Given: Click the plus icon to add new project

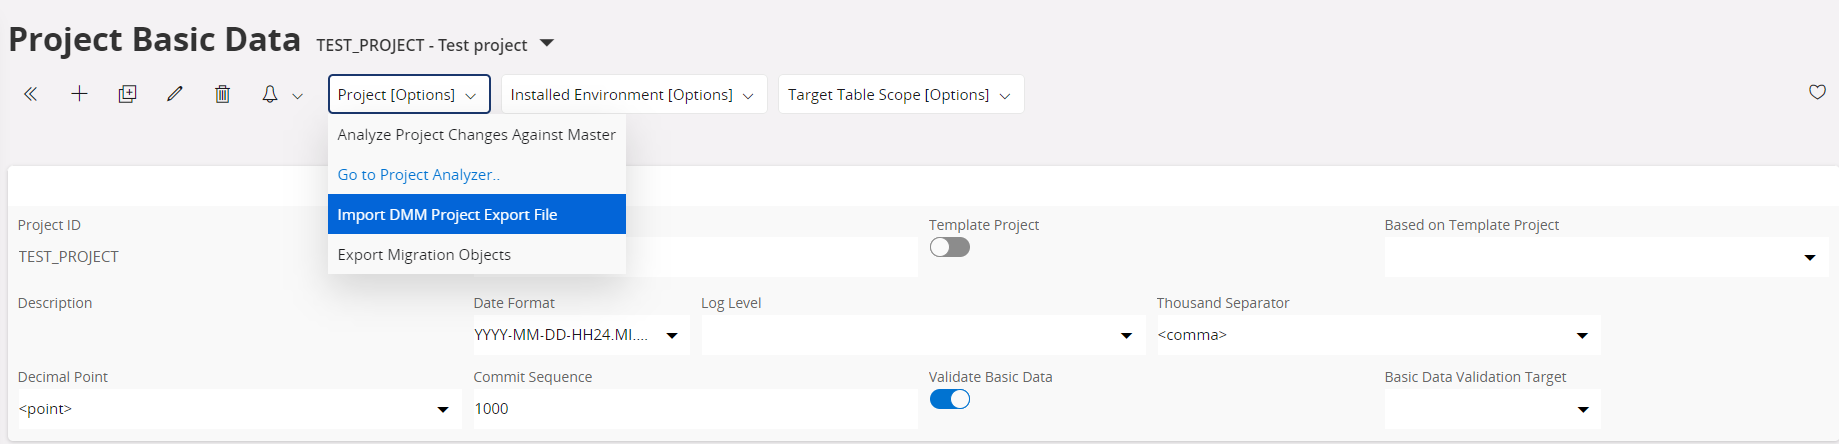Looking at the screenshot, I should coord(79,94).
